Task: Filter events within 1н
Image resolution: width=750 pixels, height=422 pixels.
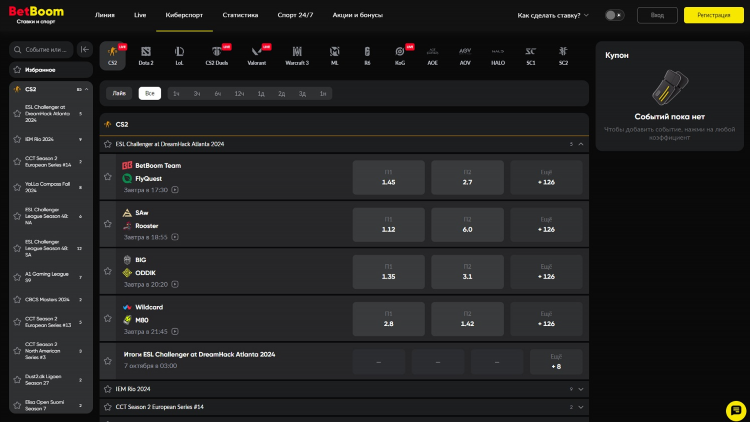Action: click(x=323, y=94)
